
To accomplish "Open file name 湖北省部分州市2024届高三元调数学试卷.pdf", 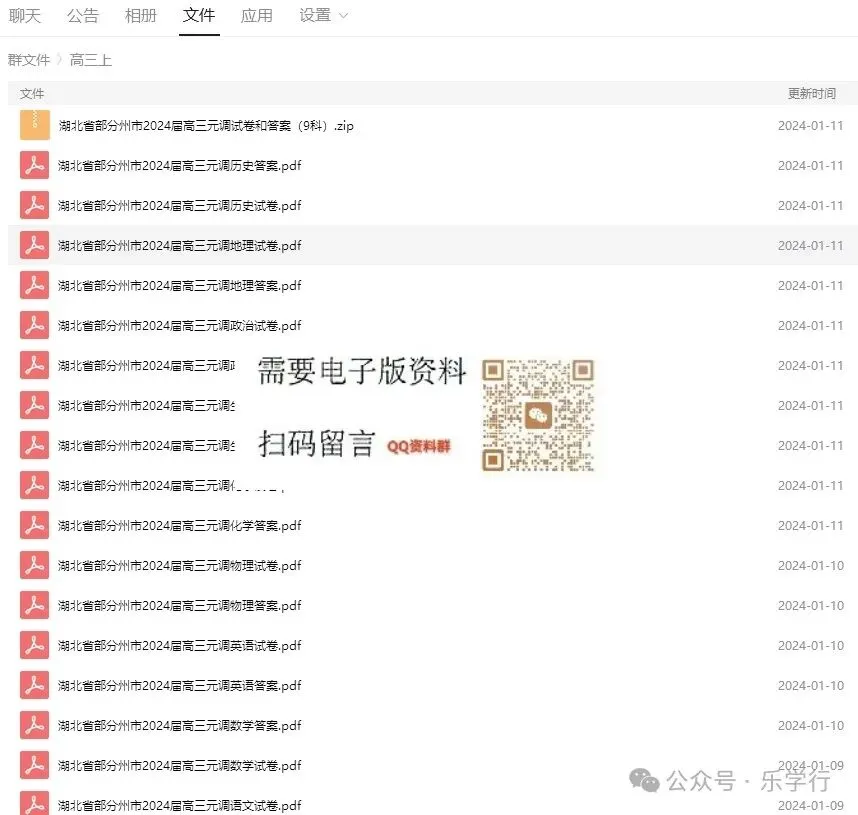I will [x=179, y=766].
